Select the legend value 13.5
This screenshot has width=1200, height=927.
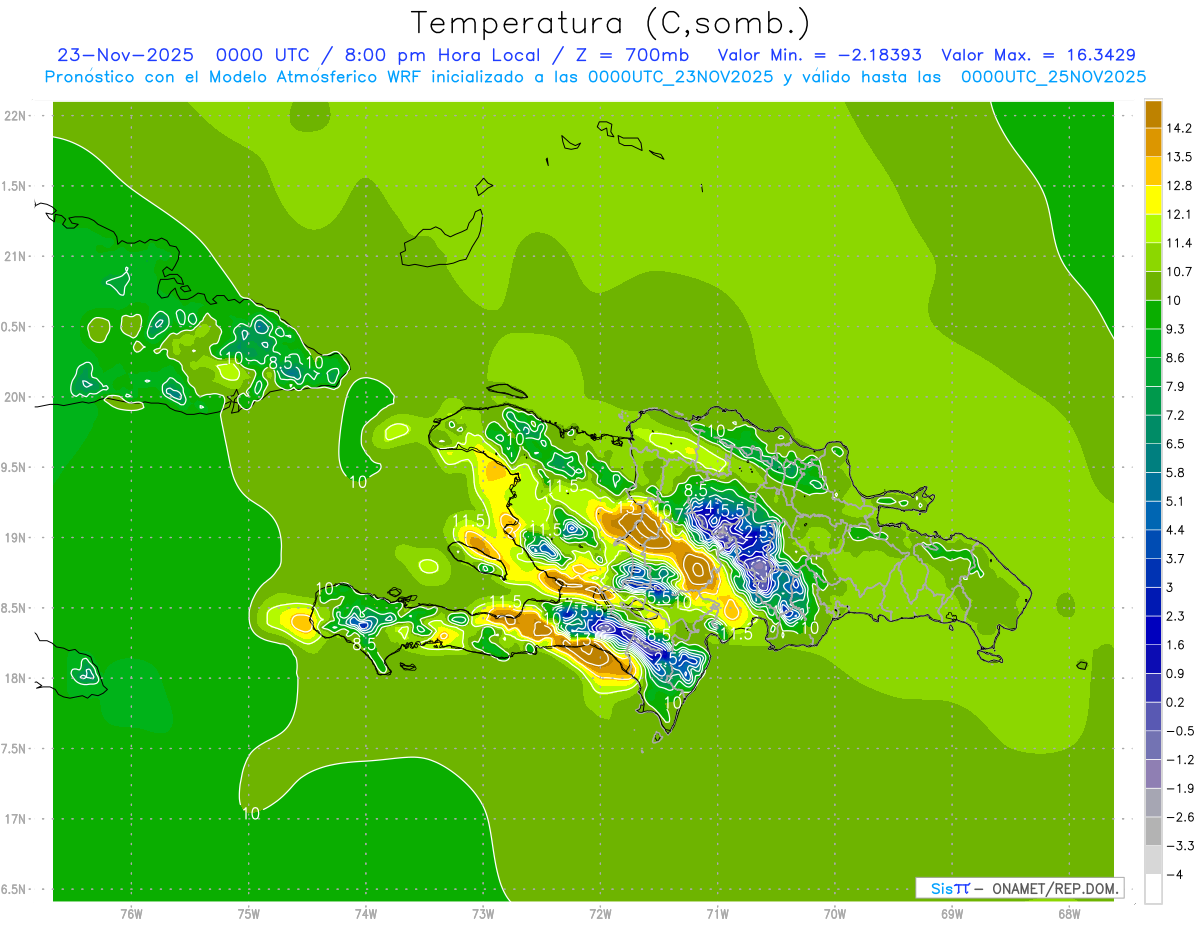1181,157
